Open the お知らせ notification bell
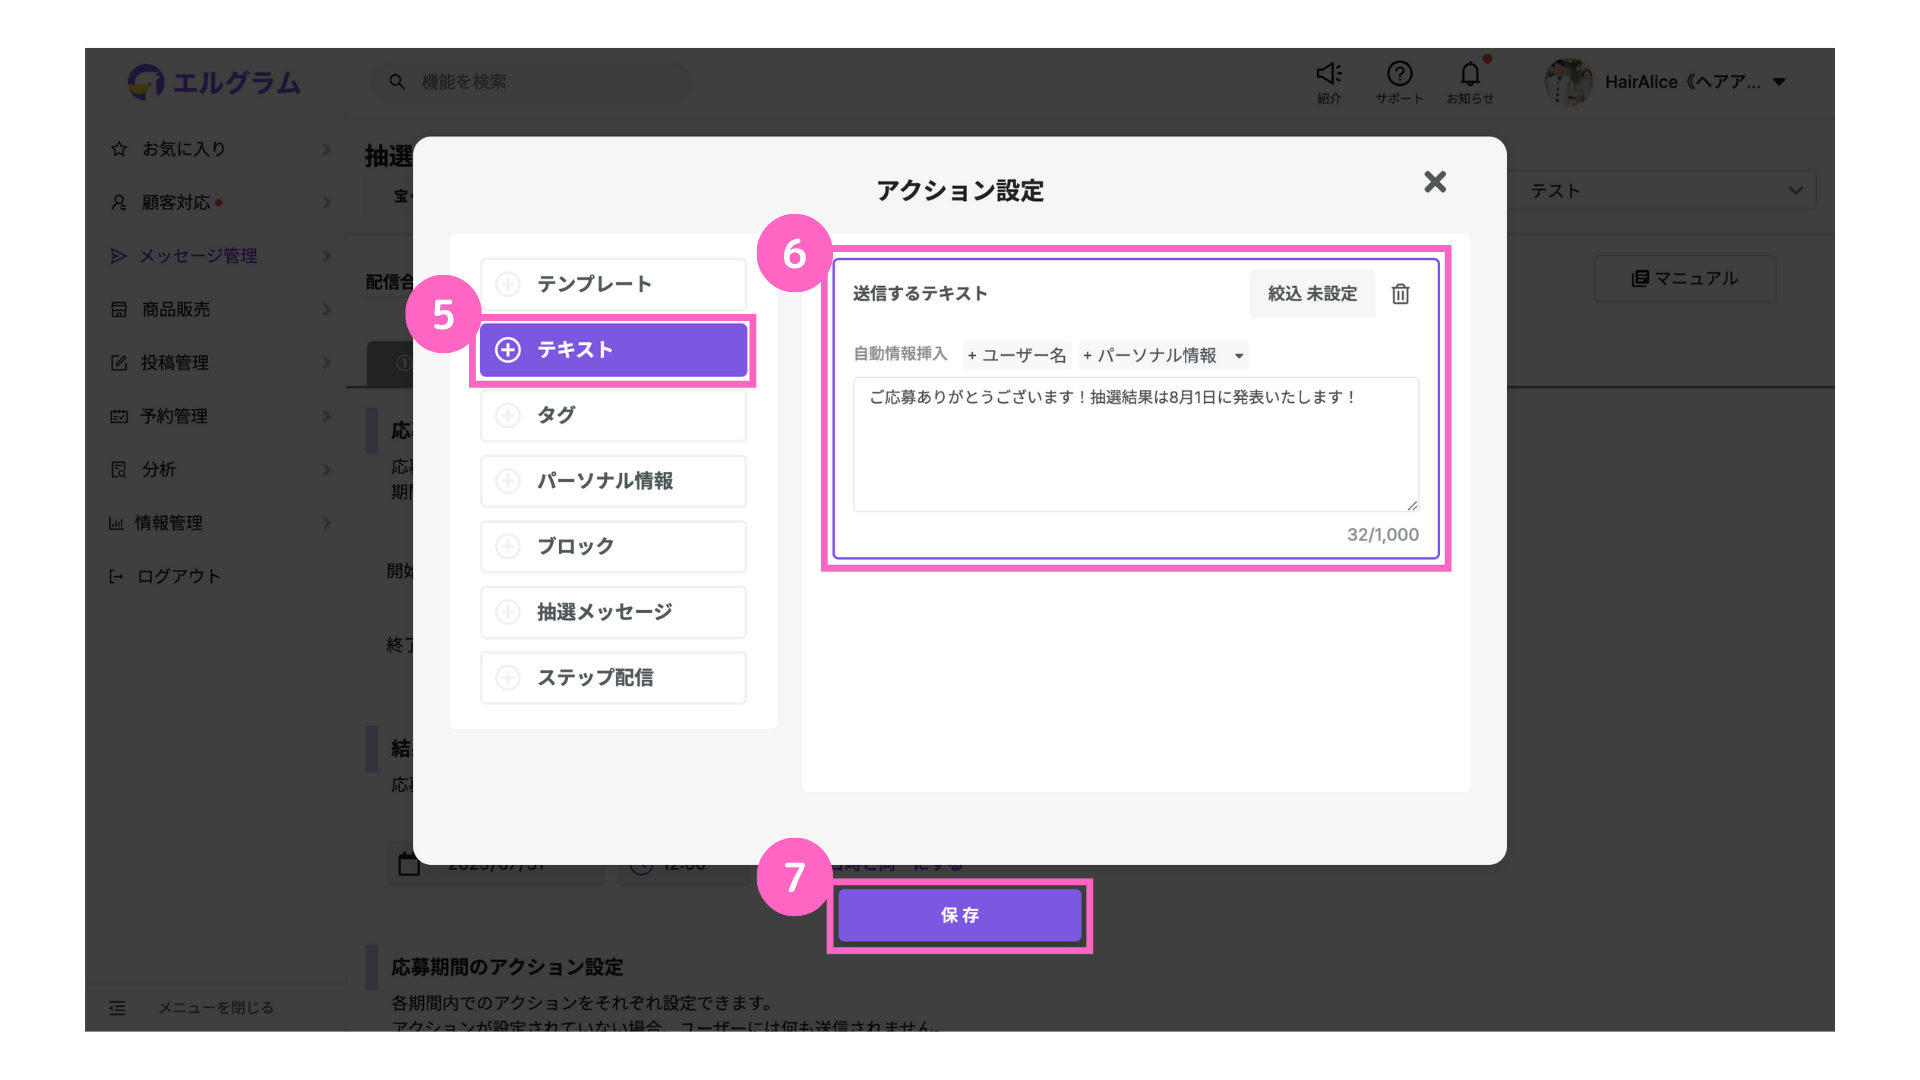This screenshot has width=1920, height=1080. [1470, 82]
